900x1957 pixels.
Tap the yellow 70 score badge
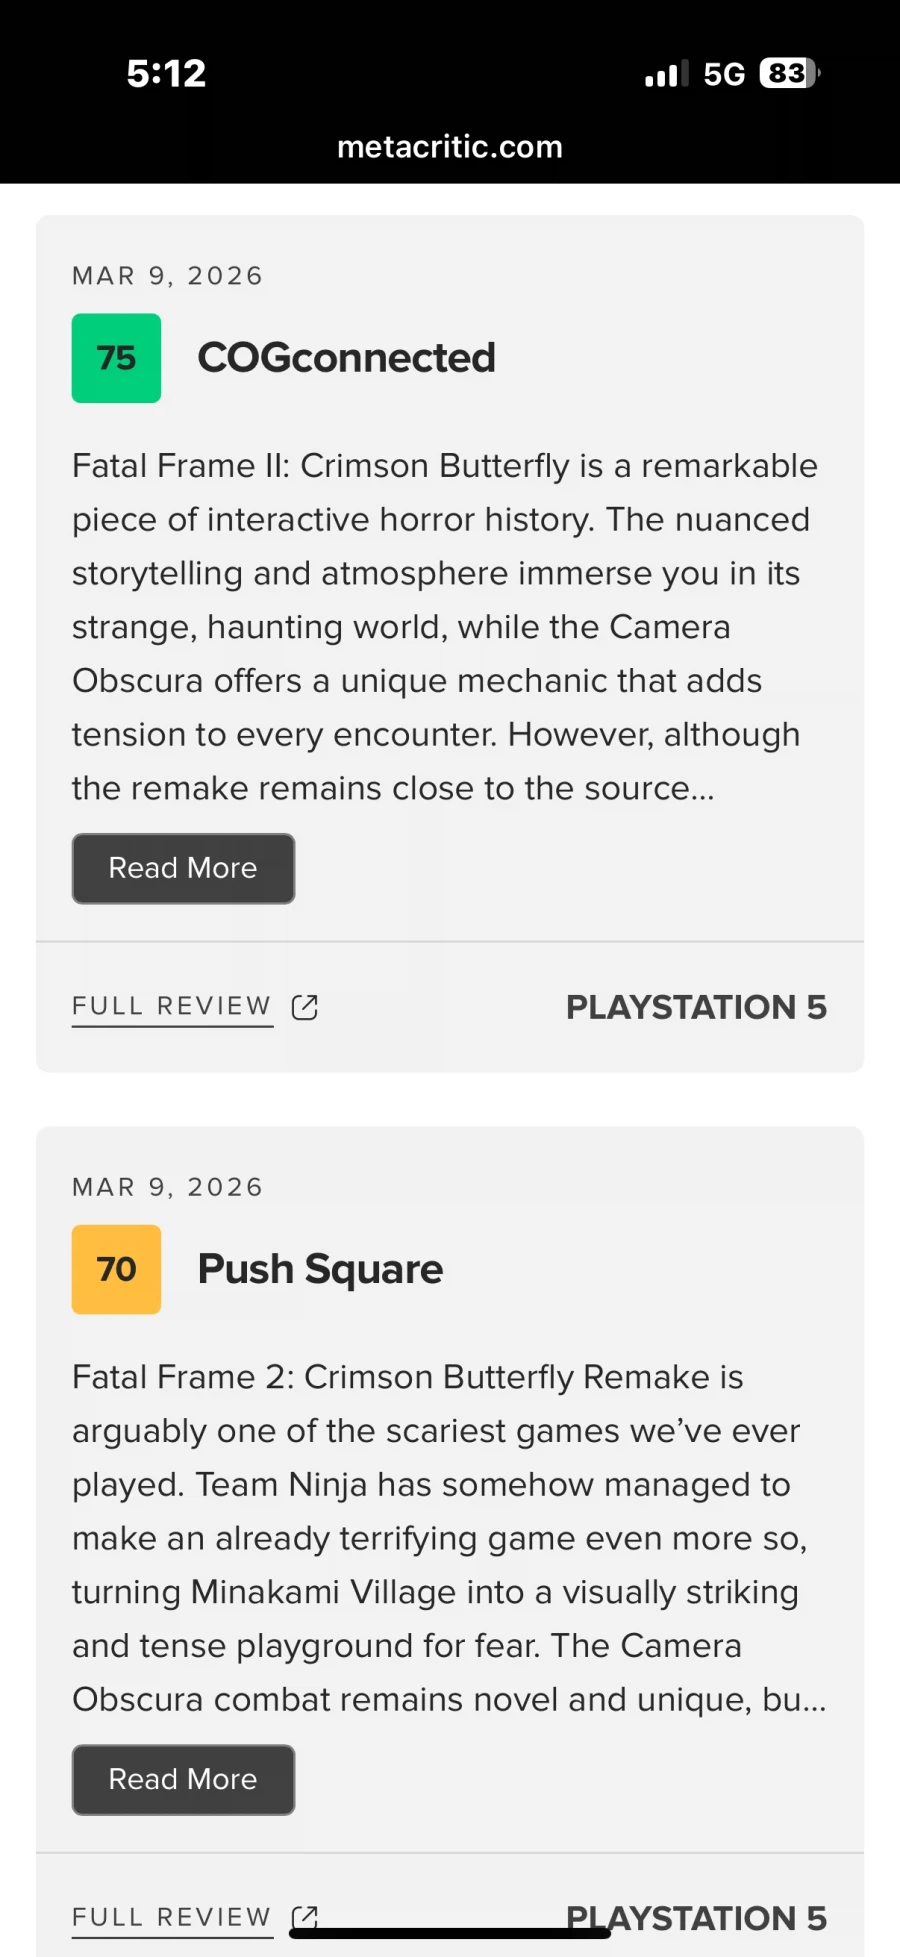pos(116,1269)
